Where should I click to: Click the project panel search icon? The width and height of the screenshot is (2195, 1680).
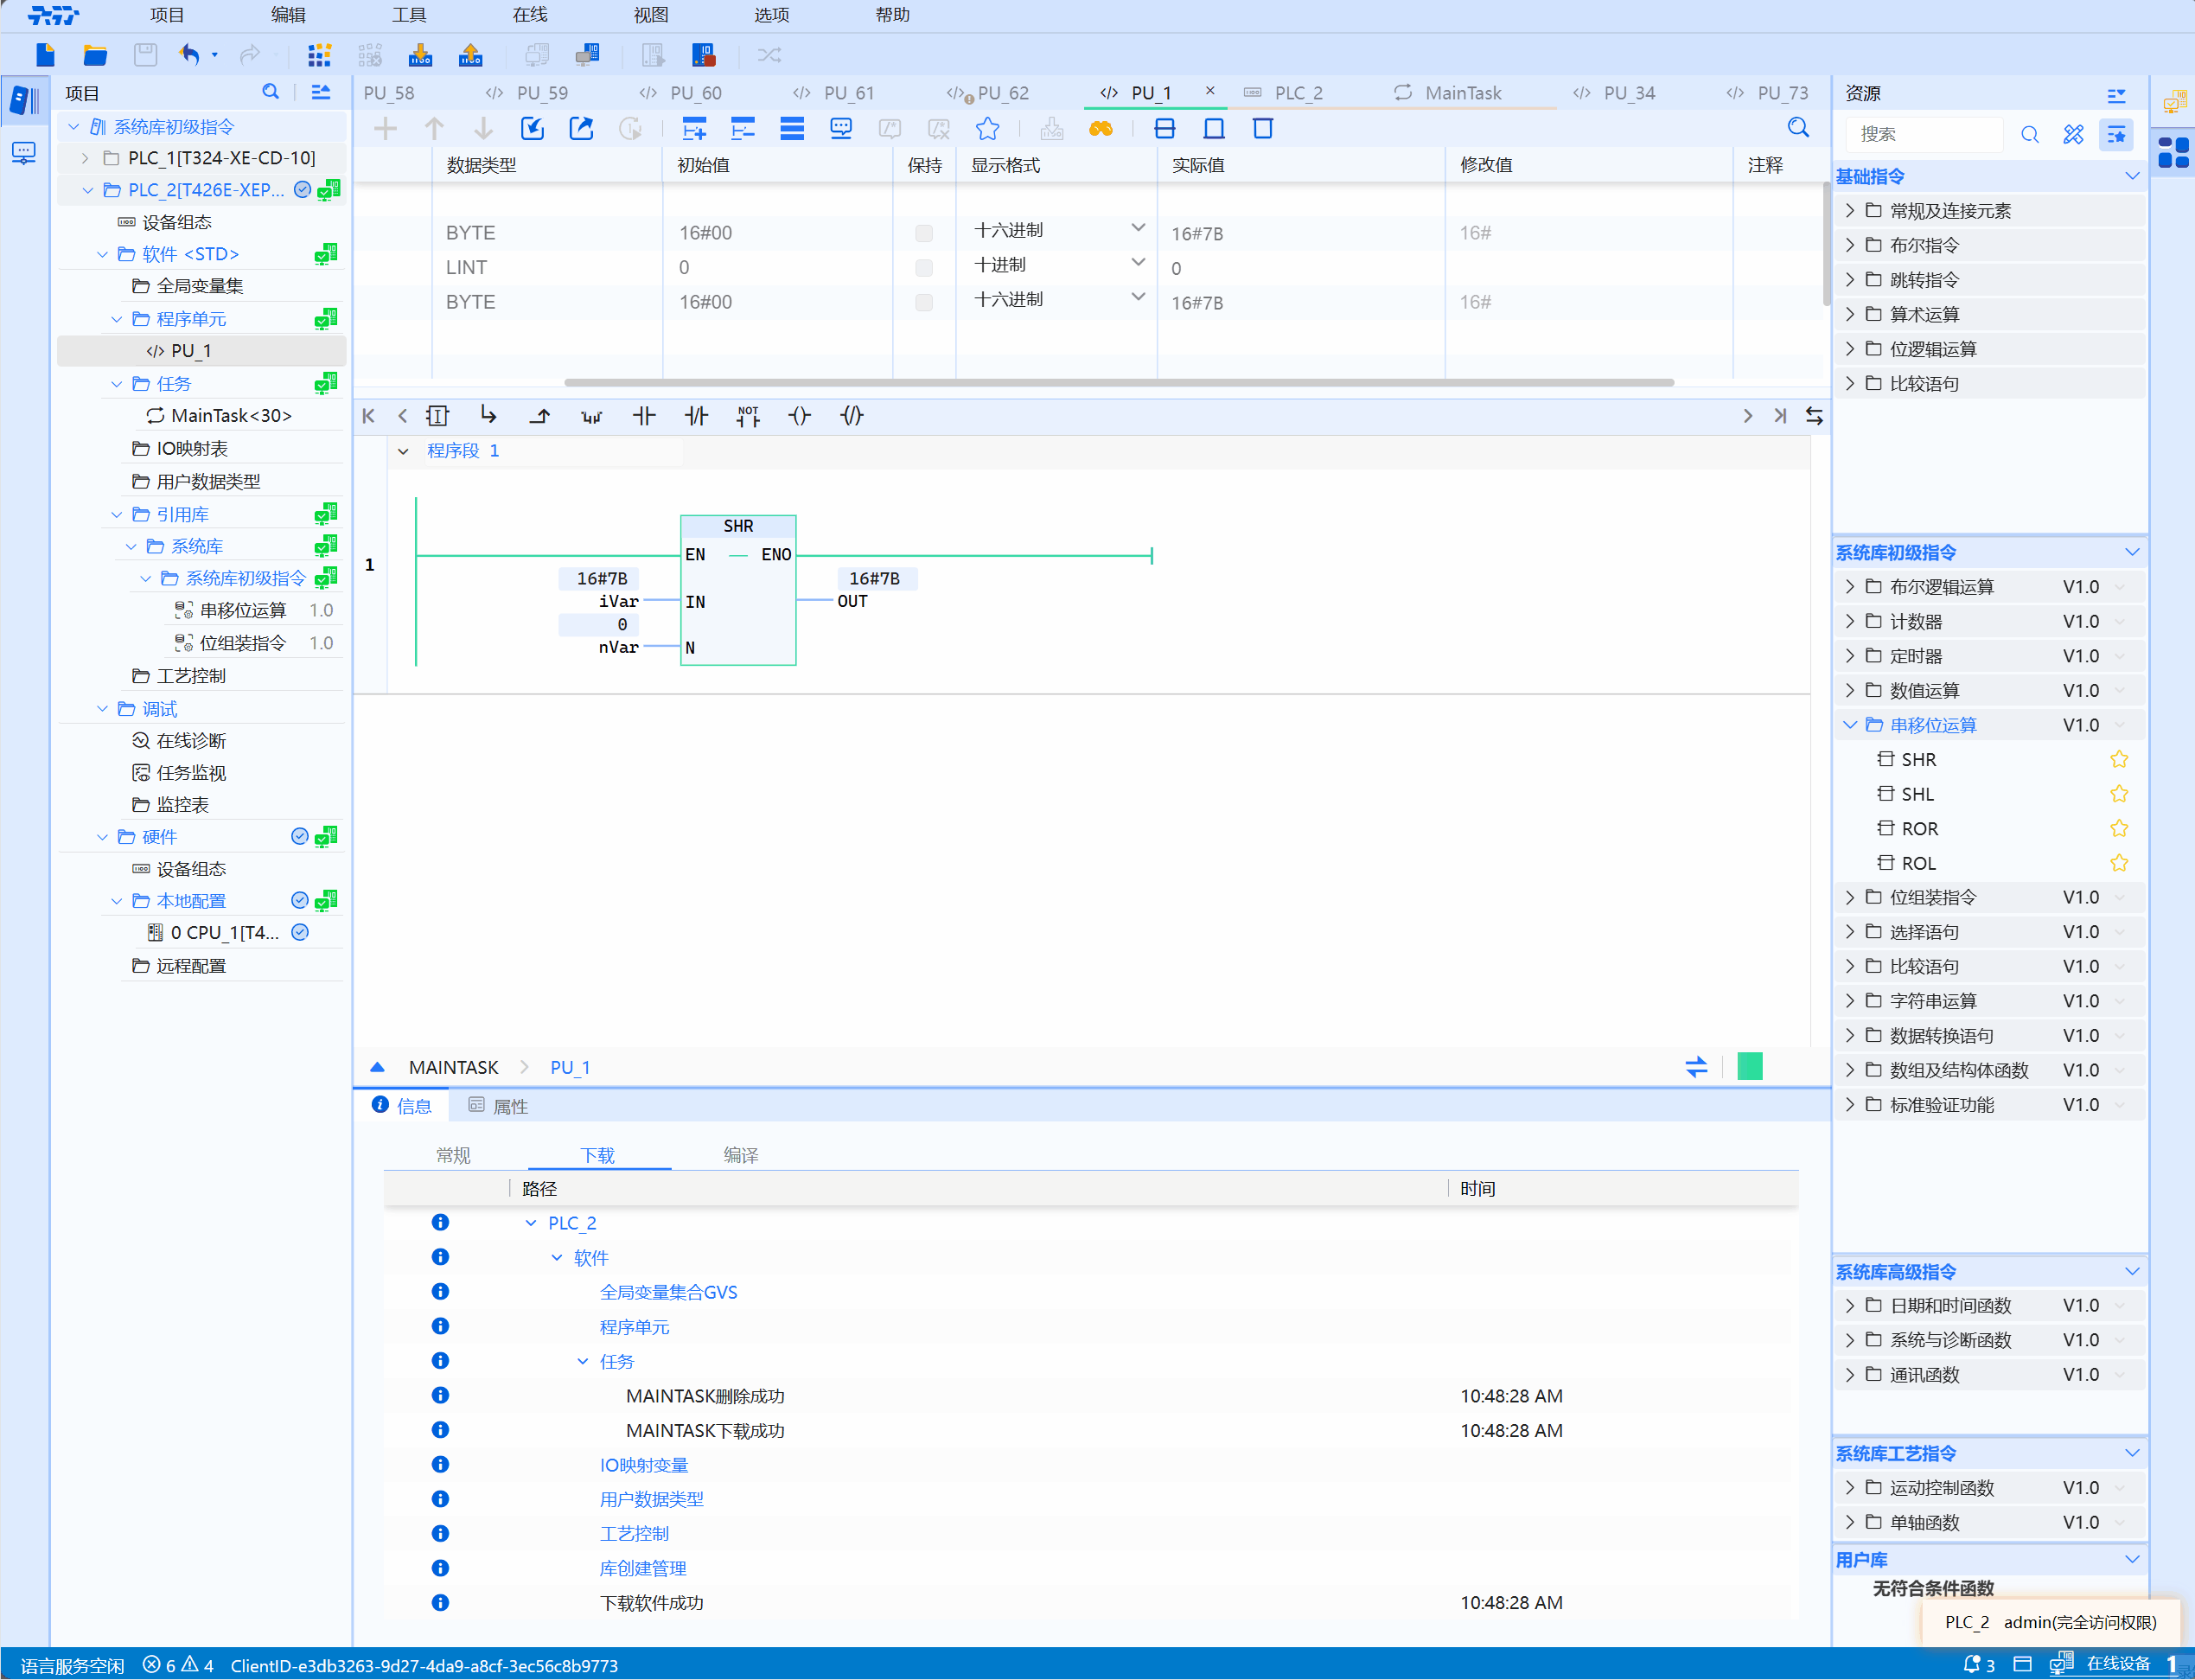270,92
